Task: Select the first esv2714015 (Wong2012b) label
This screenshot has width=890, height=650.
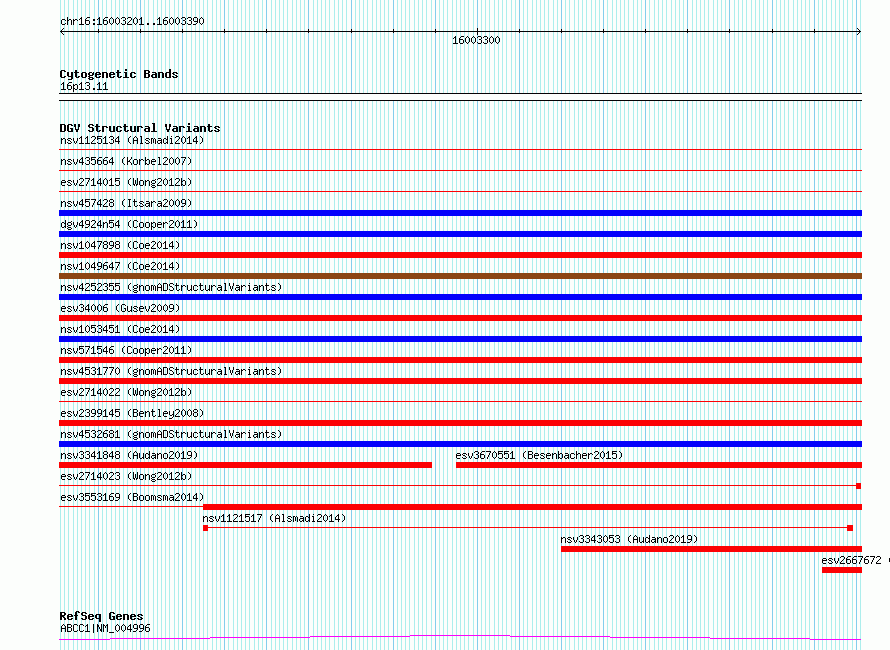Action: (x=126, y=182)
